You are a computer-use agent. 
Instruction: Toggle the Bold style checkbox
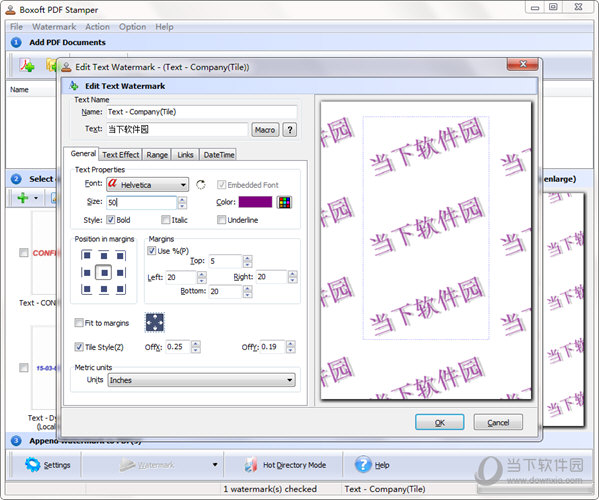pos(111,220)
